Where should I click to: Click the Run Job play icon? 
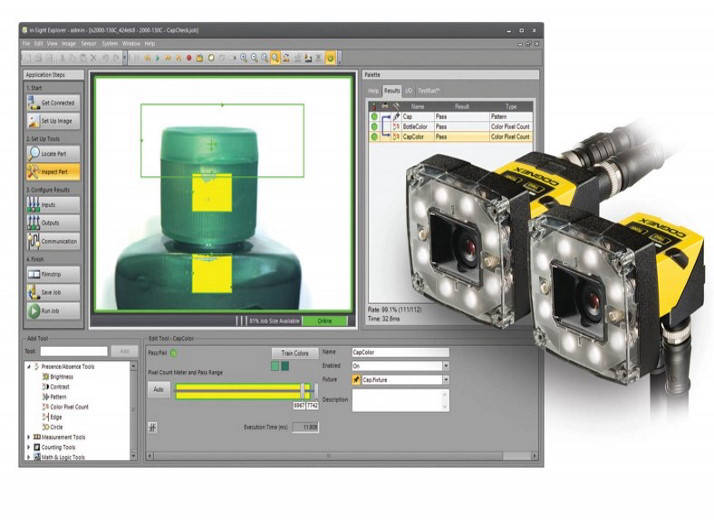[31, 310]
